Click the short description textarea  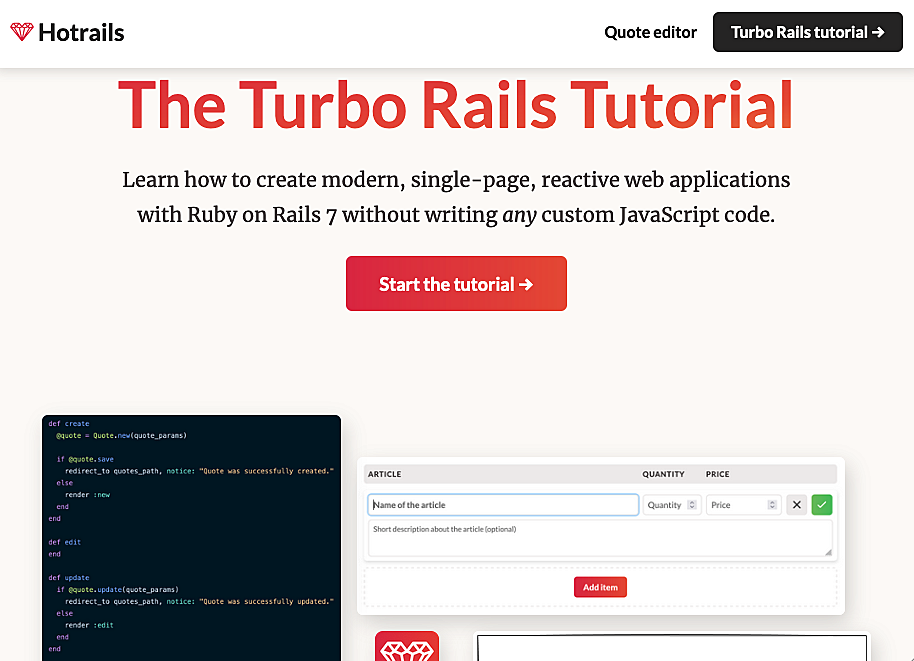(x=600, y=539)
